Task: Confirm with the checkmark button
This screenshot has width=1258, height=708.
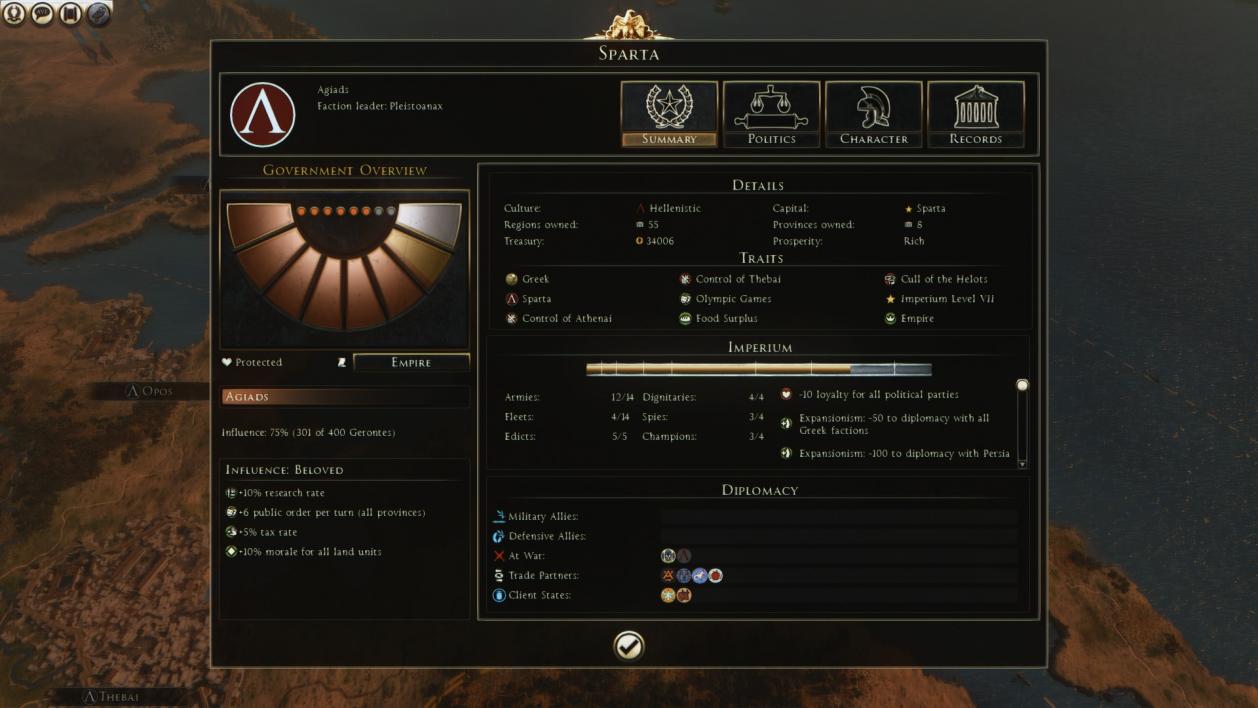Action: point(628,646)
